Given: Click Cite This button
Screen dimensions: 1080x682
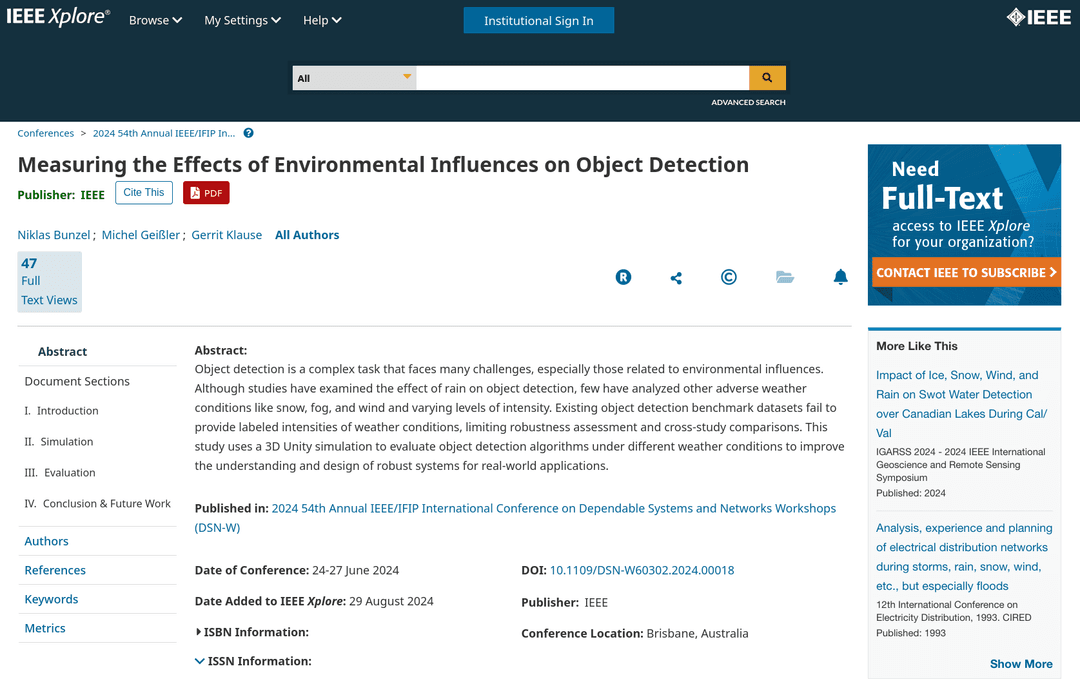Looking at the screenshot, I should pyautogui.click(x=144, y=192).
